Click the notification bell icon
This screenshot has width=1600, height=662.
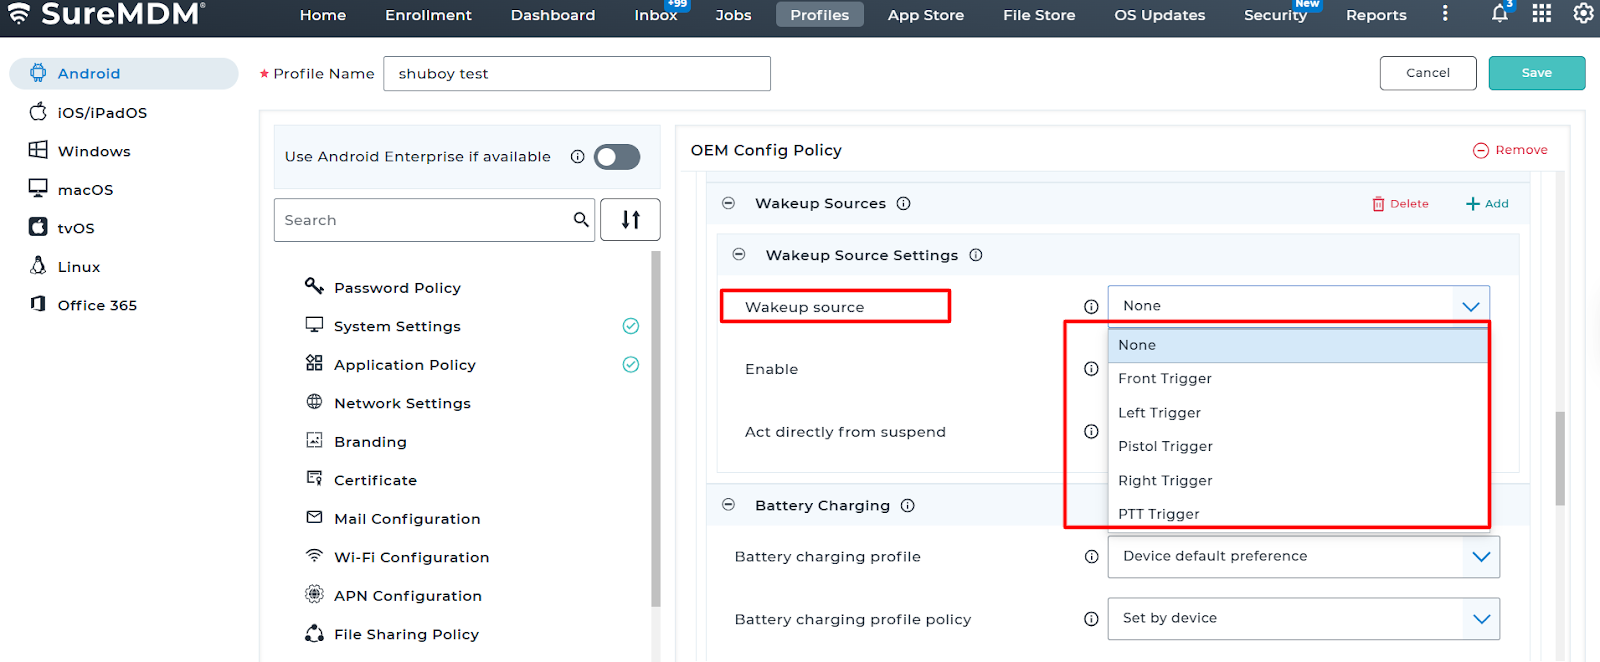(1499, 14)
